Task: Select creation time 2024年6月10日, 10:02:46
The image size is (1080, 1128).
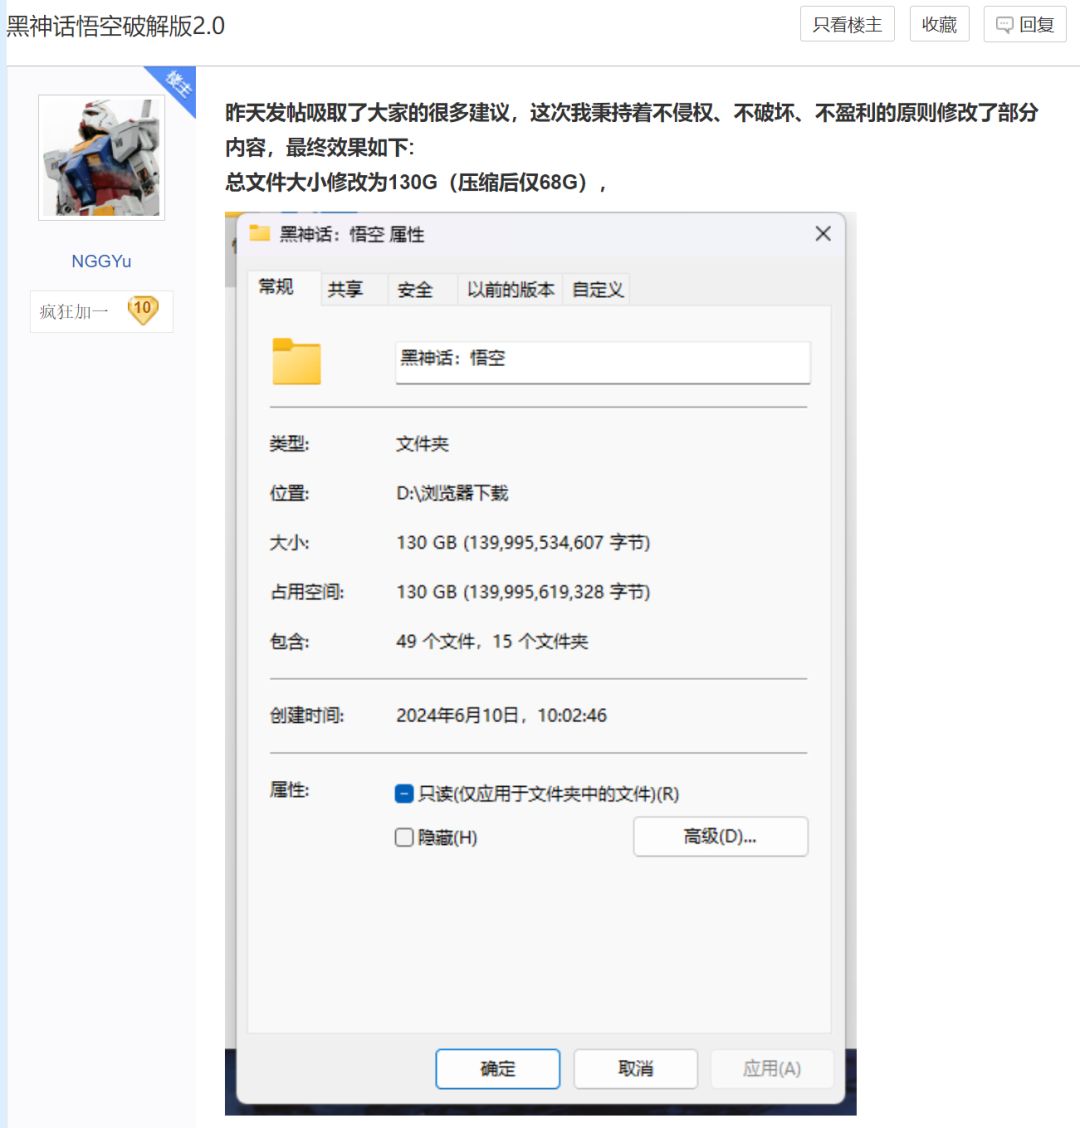Action: coord(502,715)
